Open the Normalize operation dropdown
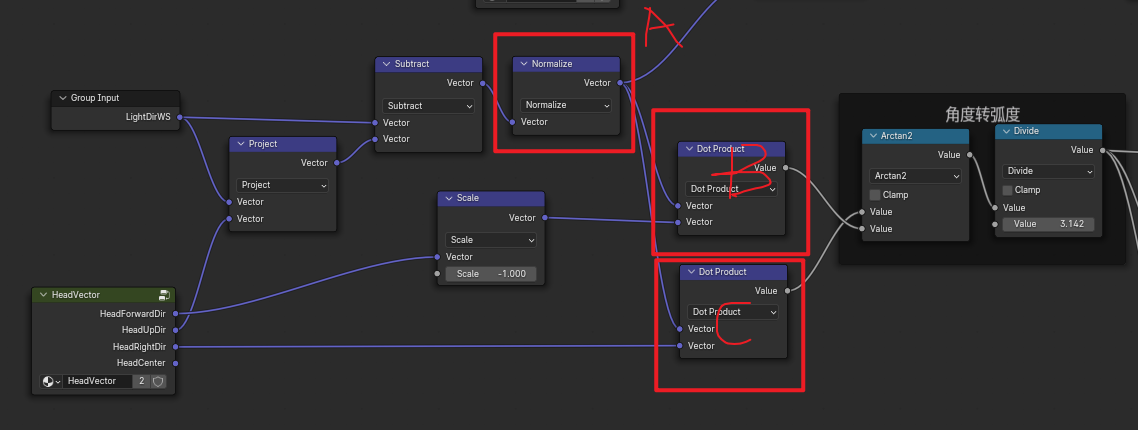This screenshot has height=430, width=1138. click(x=566, y=105)
